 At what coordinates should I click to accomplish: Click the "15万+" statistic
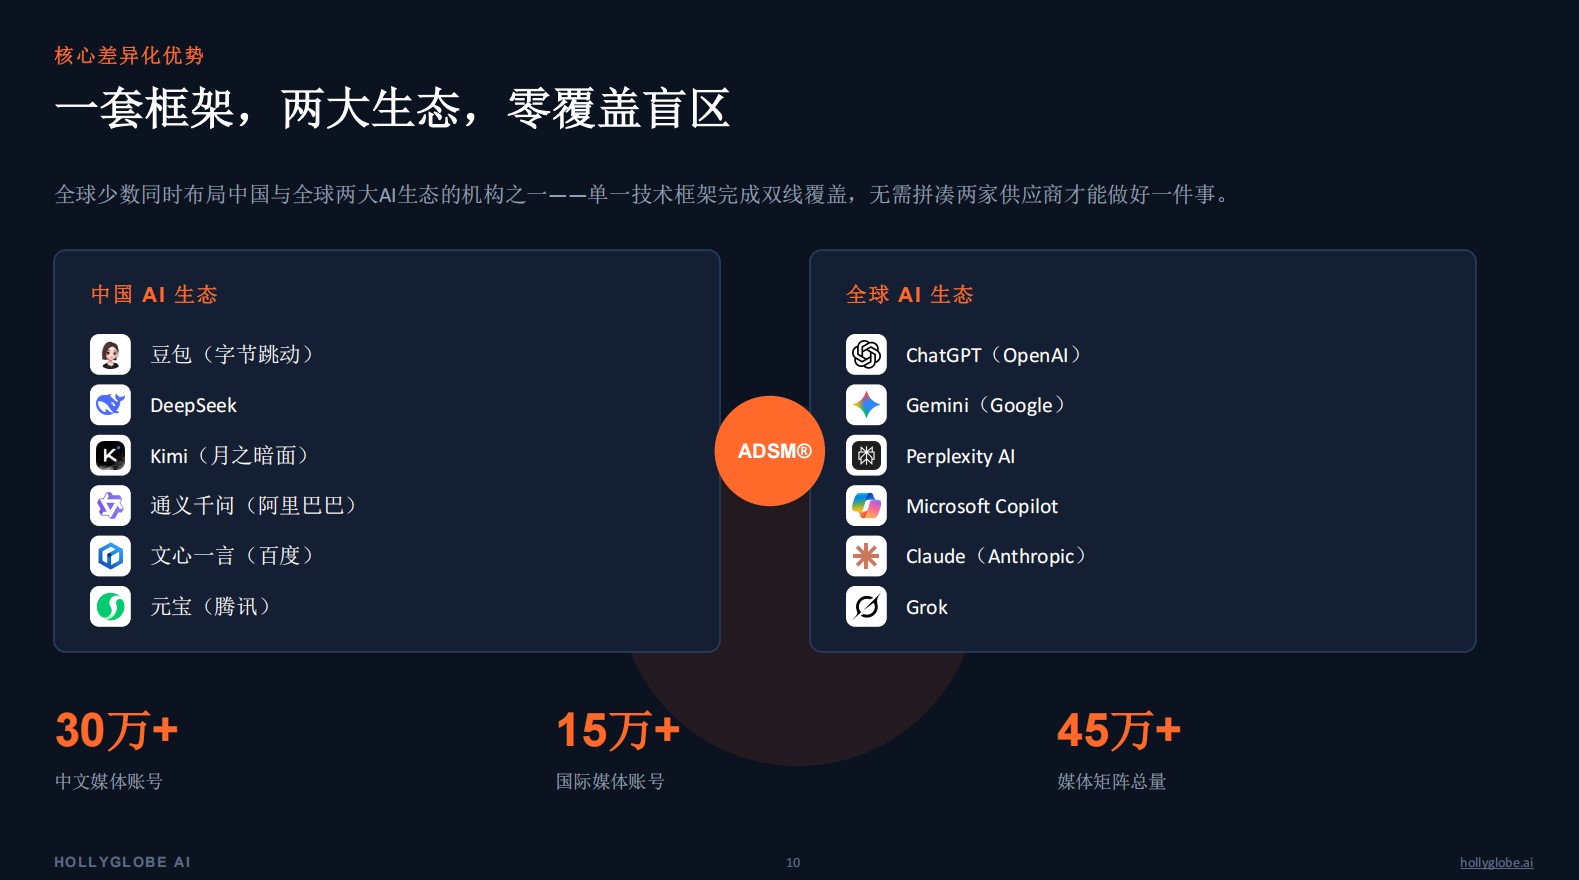618,730
